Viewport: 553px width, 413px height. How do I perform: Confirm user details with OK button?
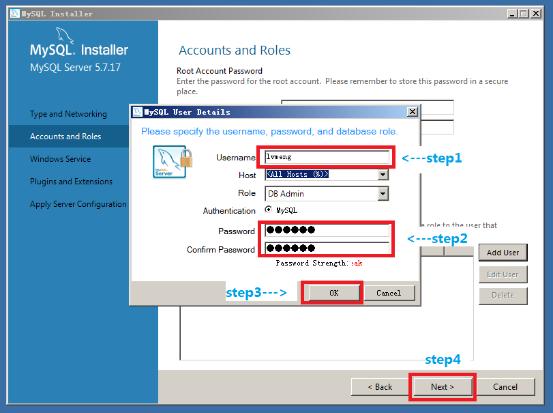334,293
